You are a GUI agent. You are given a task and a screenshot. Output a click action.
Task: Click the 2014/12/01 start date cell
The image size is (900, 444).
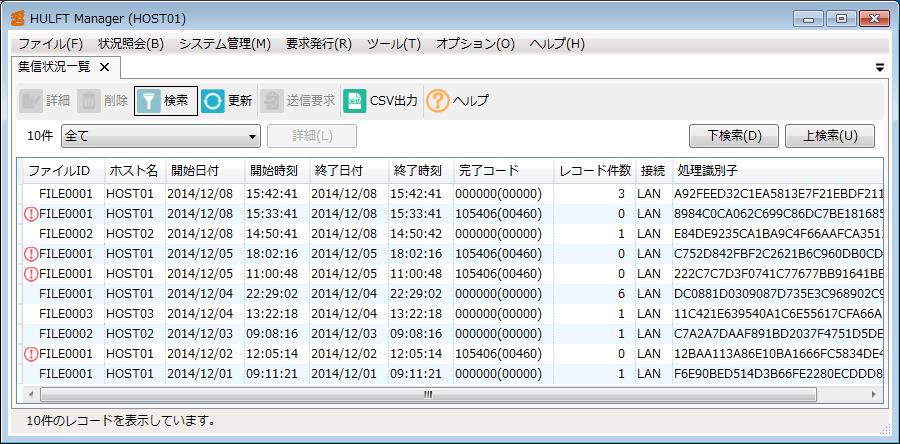point(200,374)
